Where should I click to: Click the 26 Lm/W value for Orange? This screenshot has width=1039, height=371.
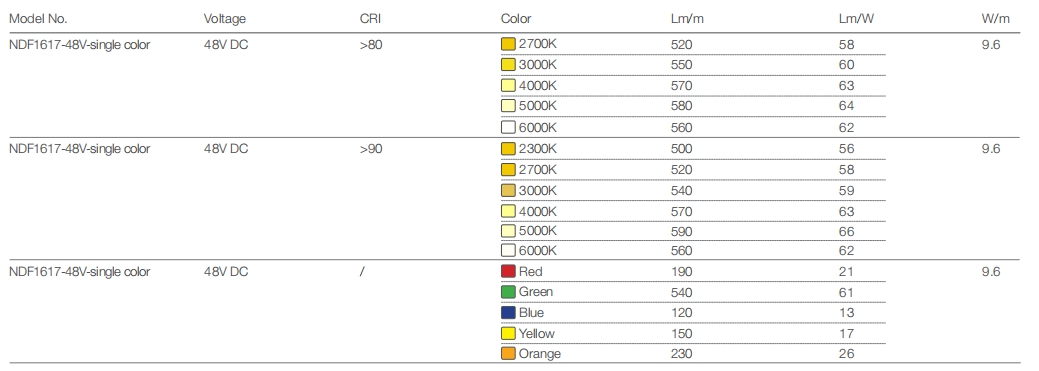(846, 354)
